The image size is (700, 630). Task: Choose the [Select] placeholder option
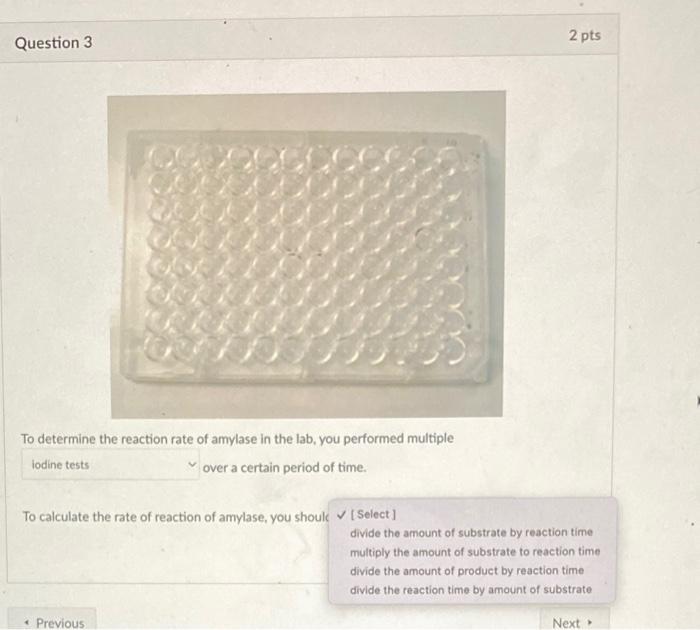pyautogui.click(x=373, y=514)
